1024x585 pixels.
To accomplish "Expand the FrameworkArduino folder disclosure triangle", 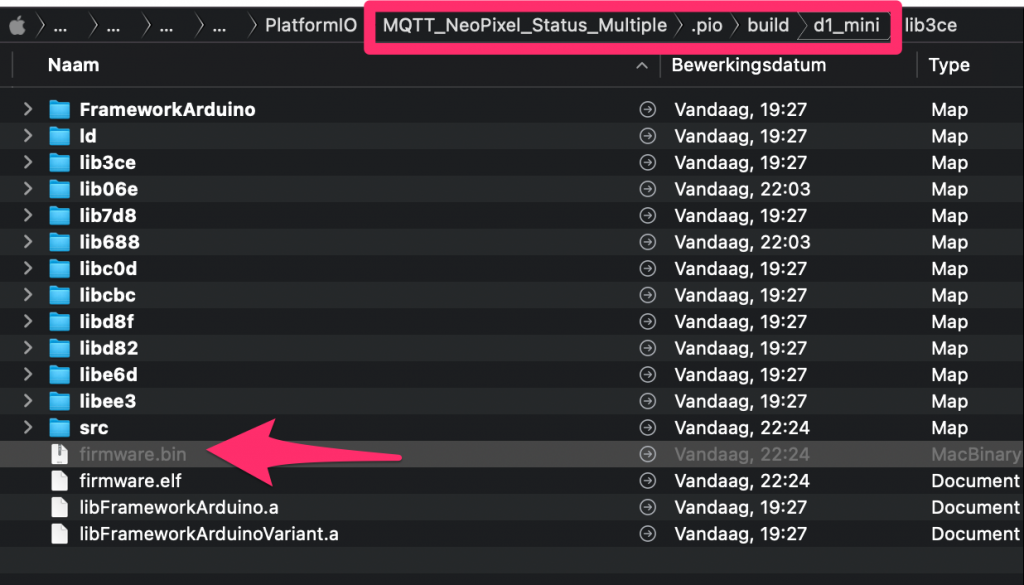I will point(28,110).
